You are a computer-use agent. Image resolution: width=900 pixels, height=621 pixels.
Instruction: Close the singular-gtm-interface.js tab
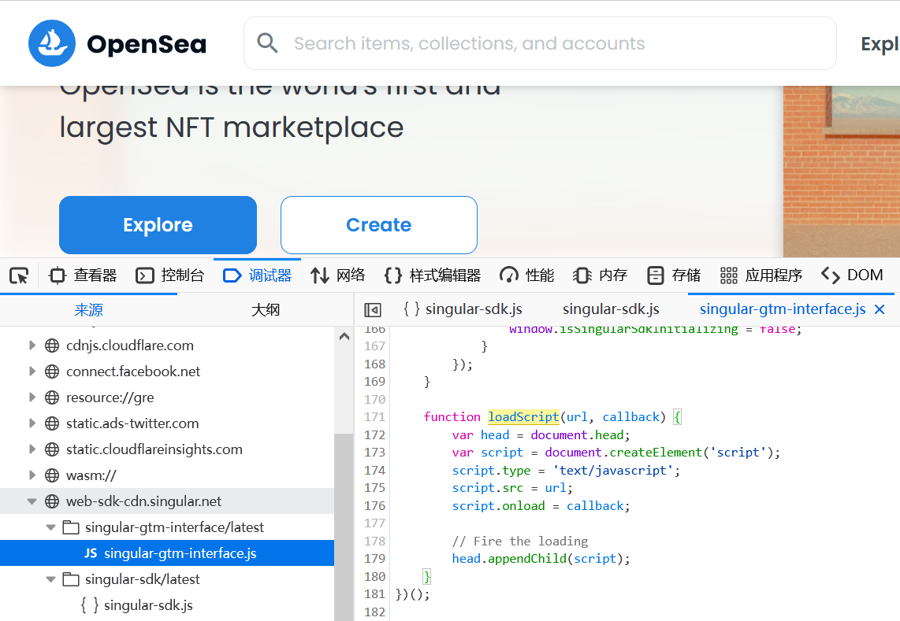coord(880,310)
